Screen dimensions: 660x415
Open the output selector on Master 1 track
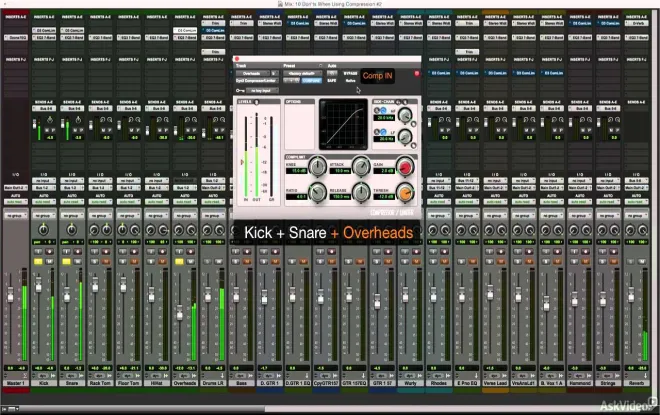click(16, 188)
